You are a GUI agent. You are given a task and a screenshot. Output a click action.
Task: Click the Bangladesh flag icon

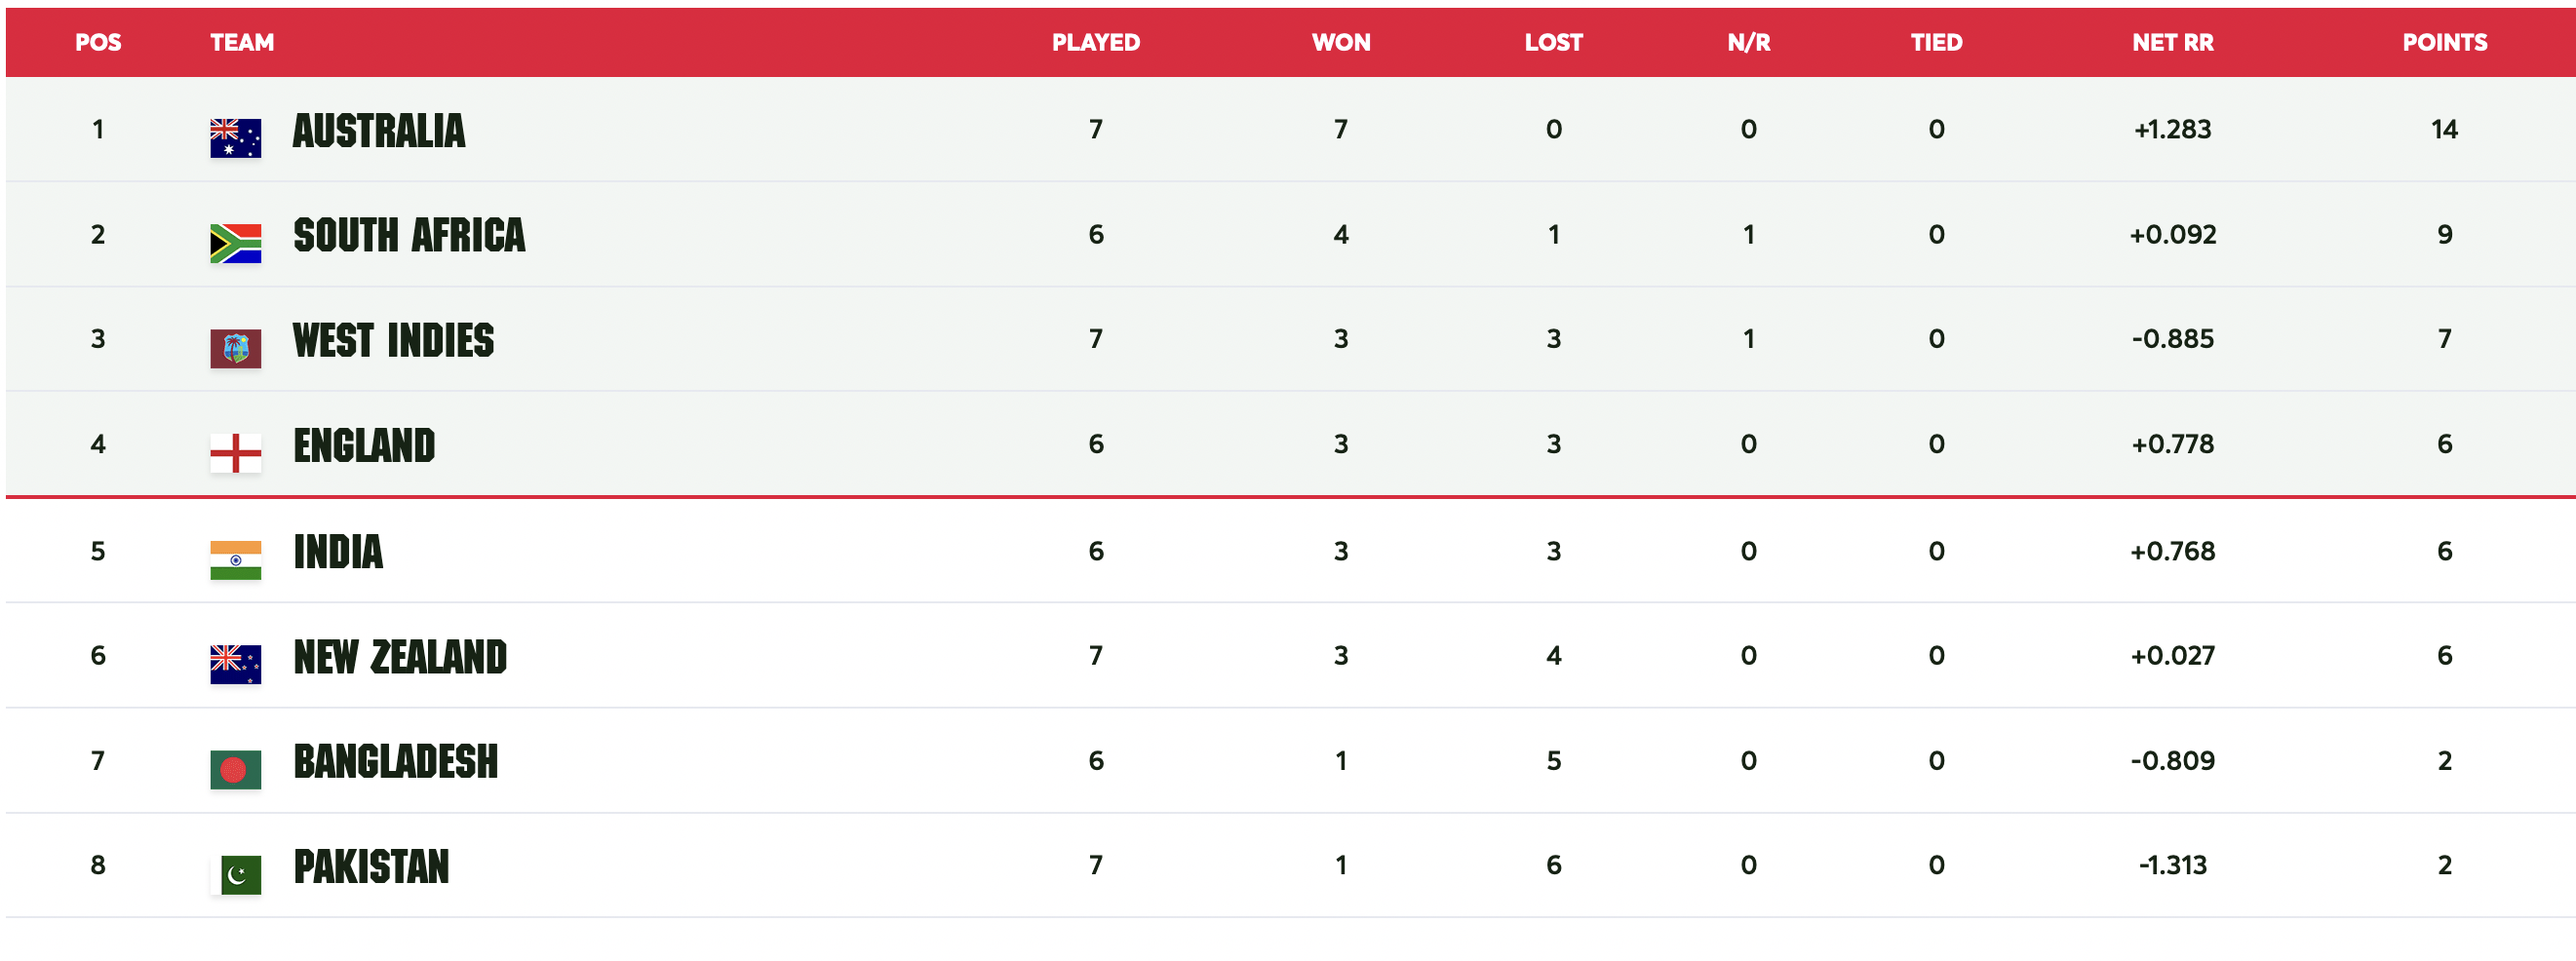point(235,769)
